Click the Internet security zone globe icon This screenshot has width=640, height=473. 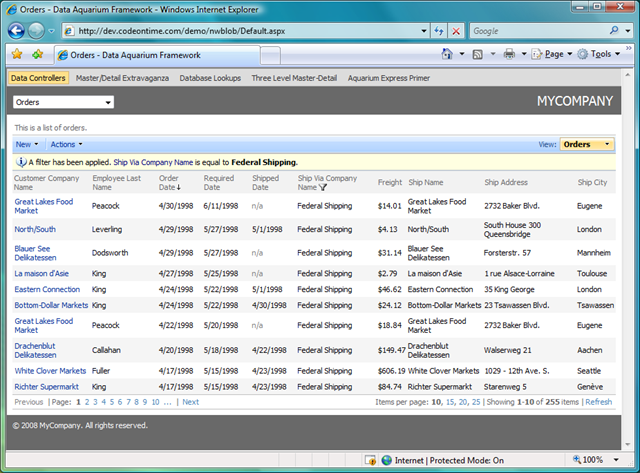(387, 460)
